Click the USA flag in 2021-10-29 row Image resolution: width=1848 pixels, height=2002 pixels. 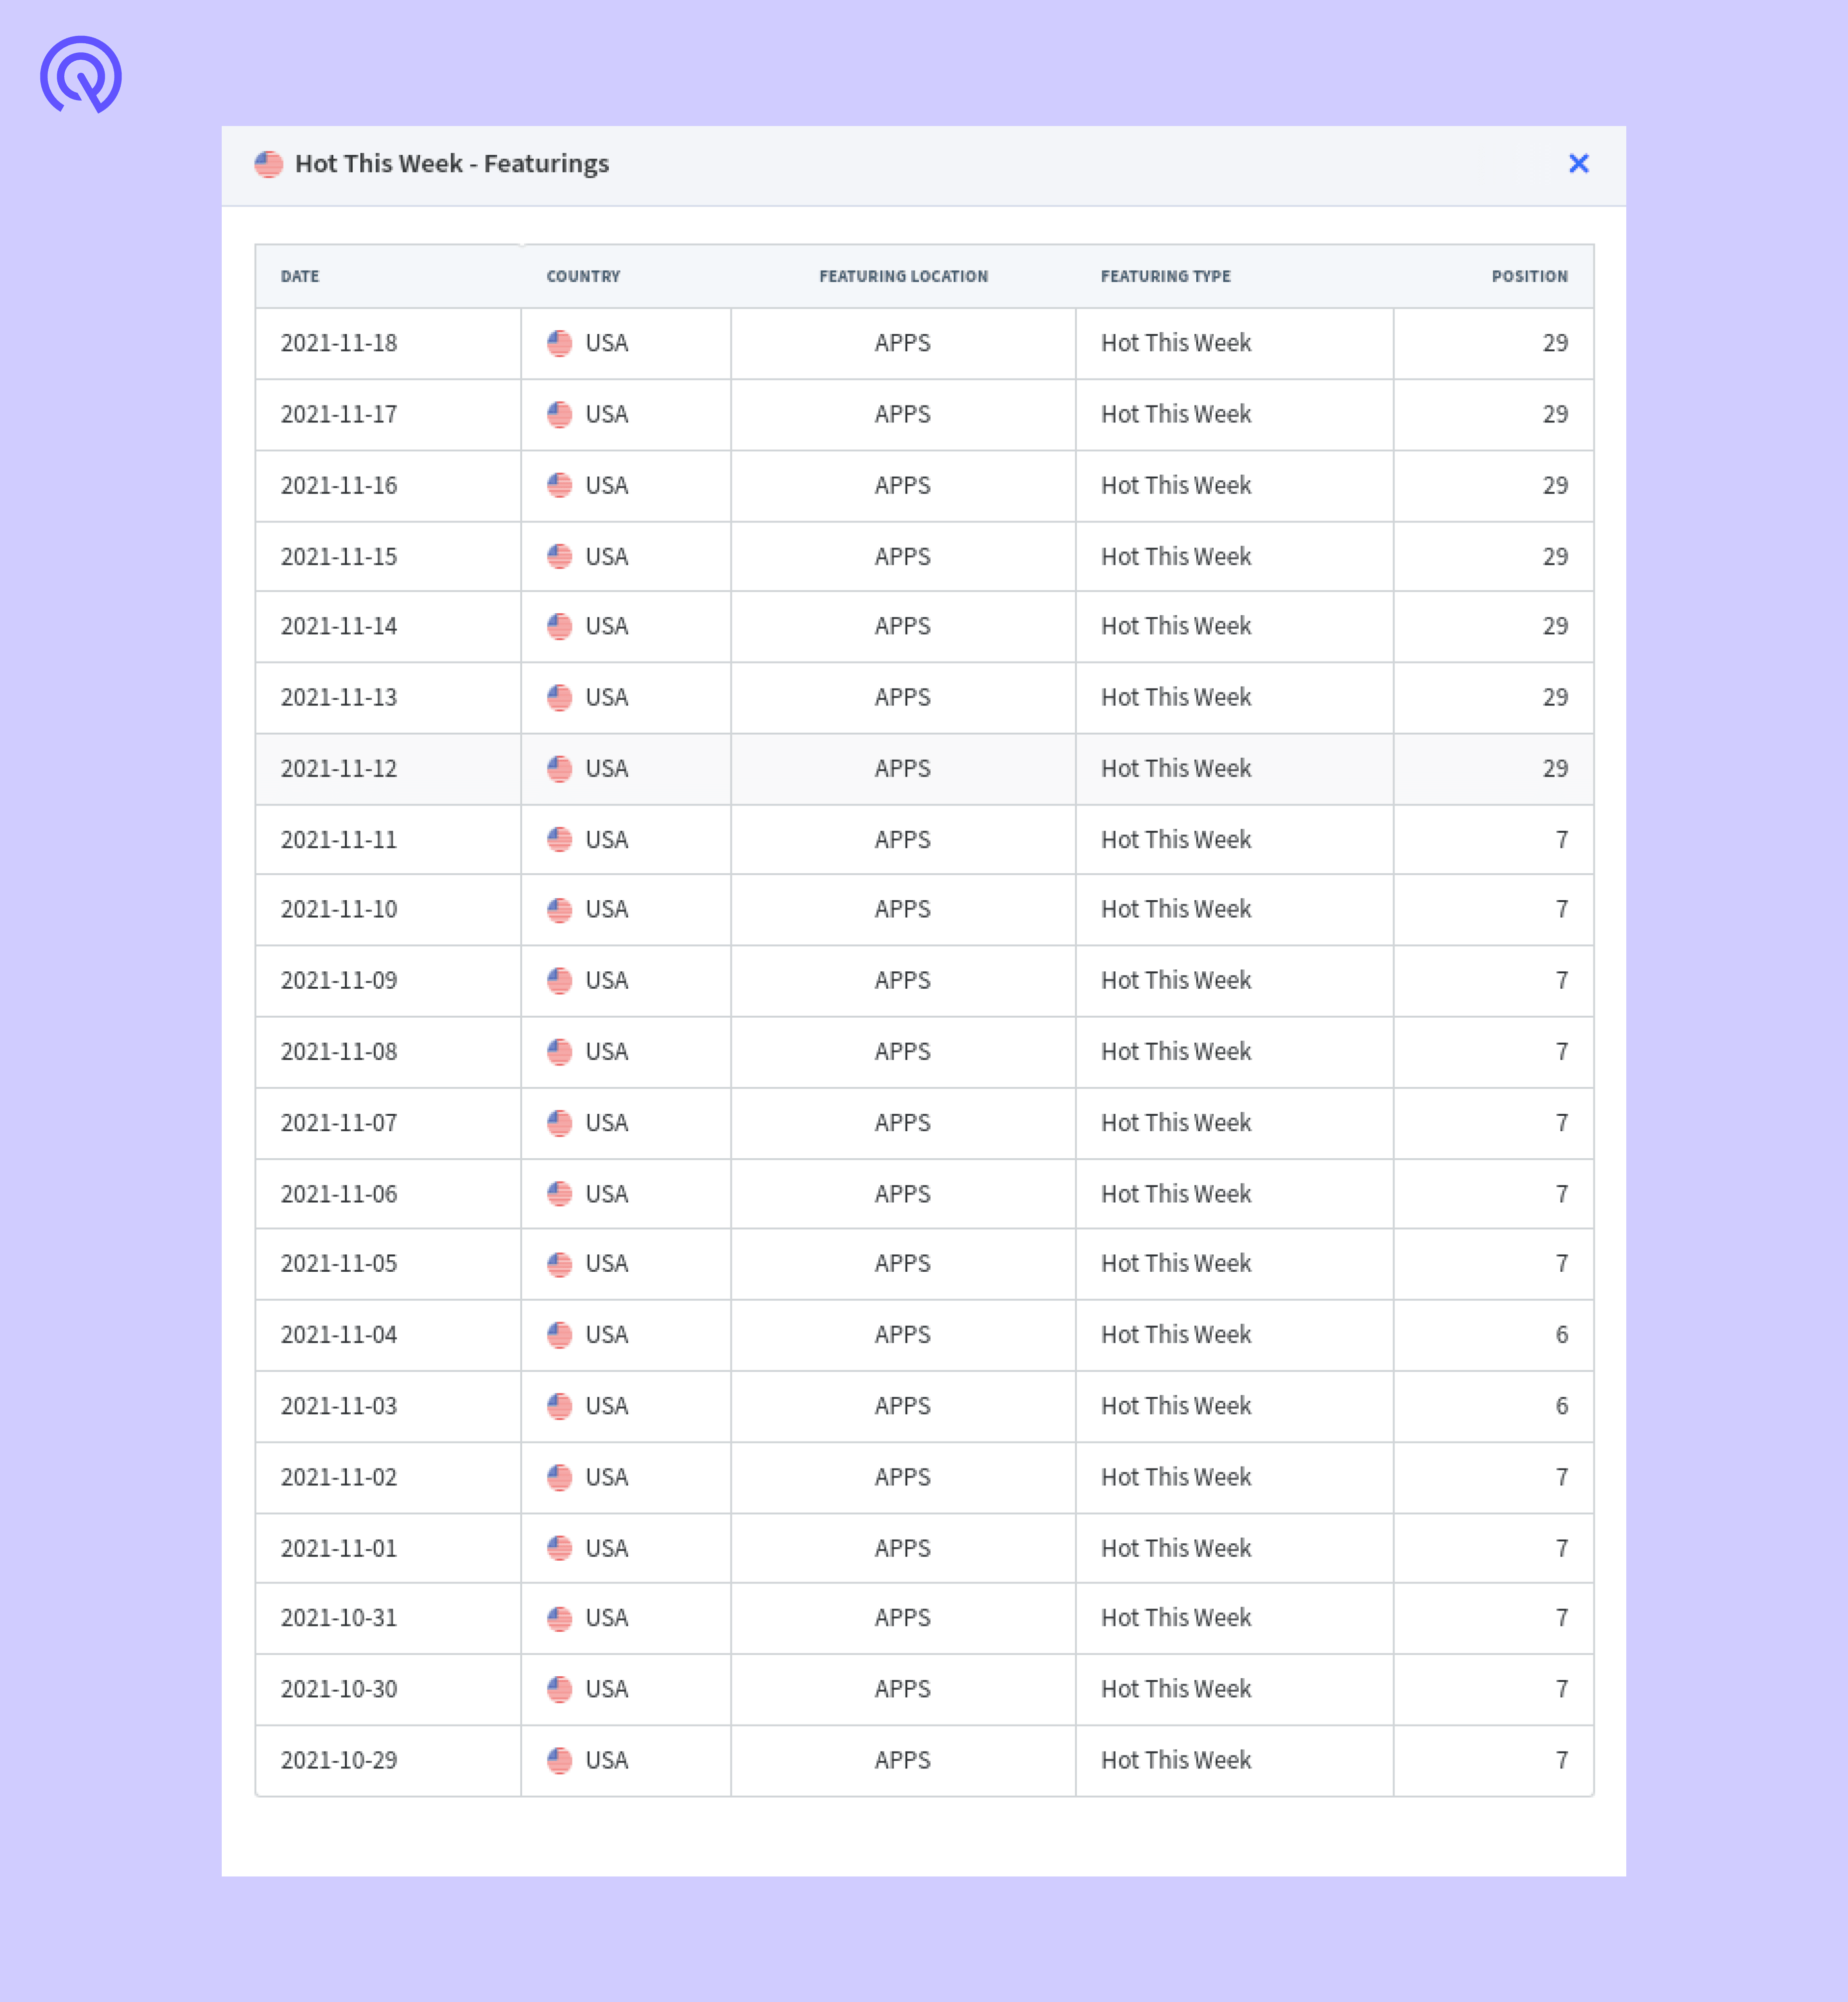(559, 1759)
